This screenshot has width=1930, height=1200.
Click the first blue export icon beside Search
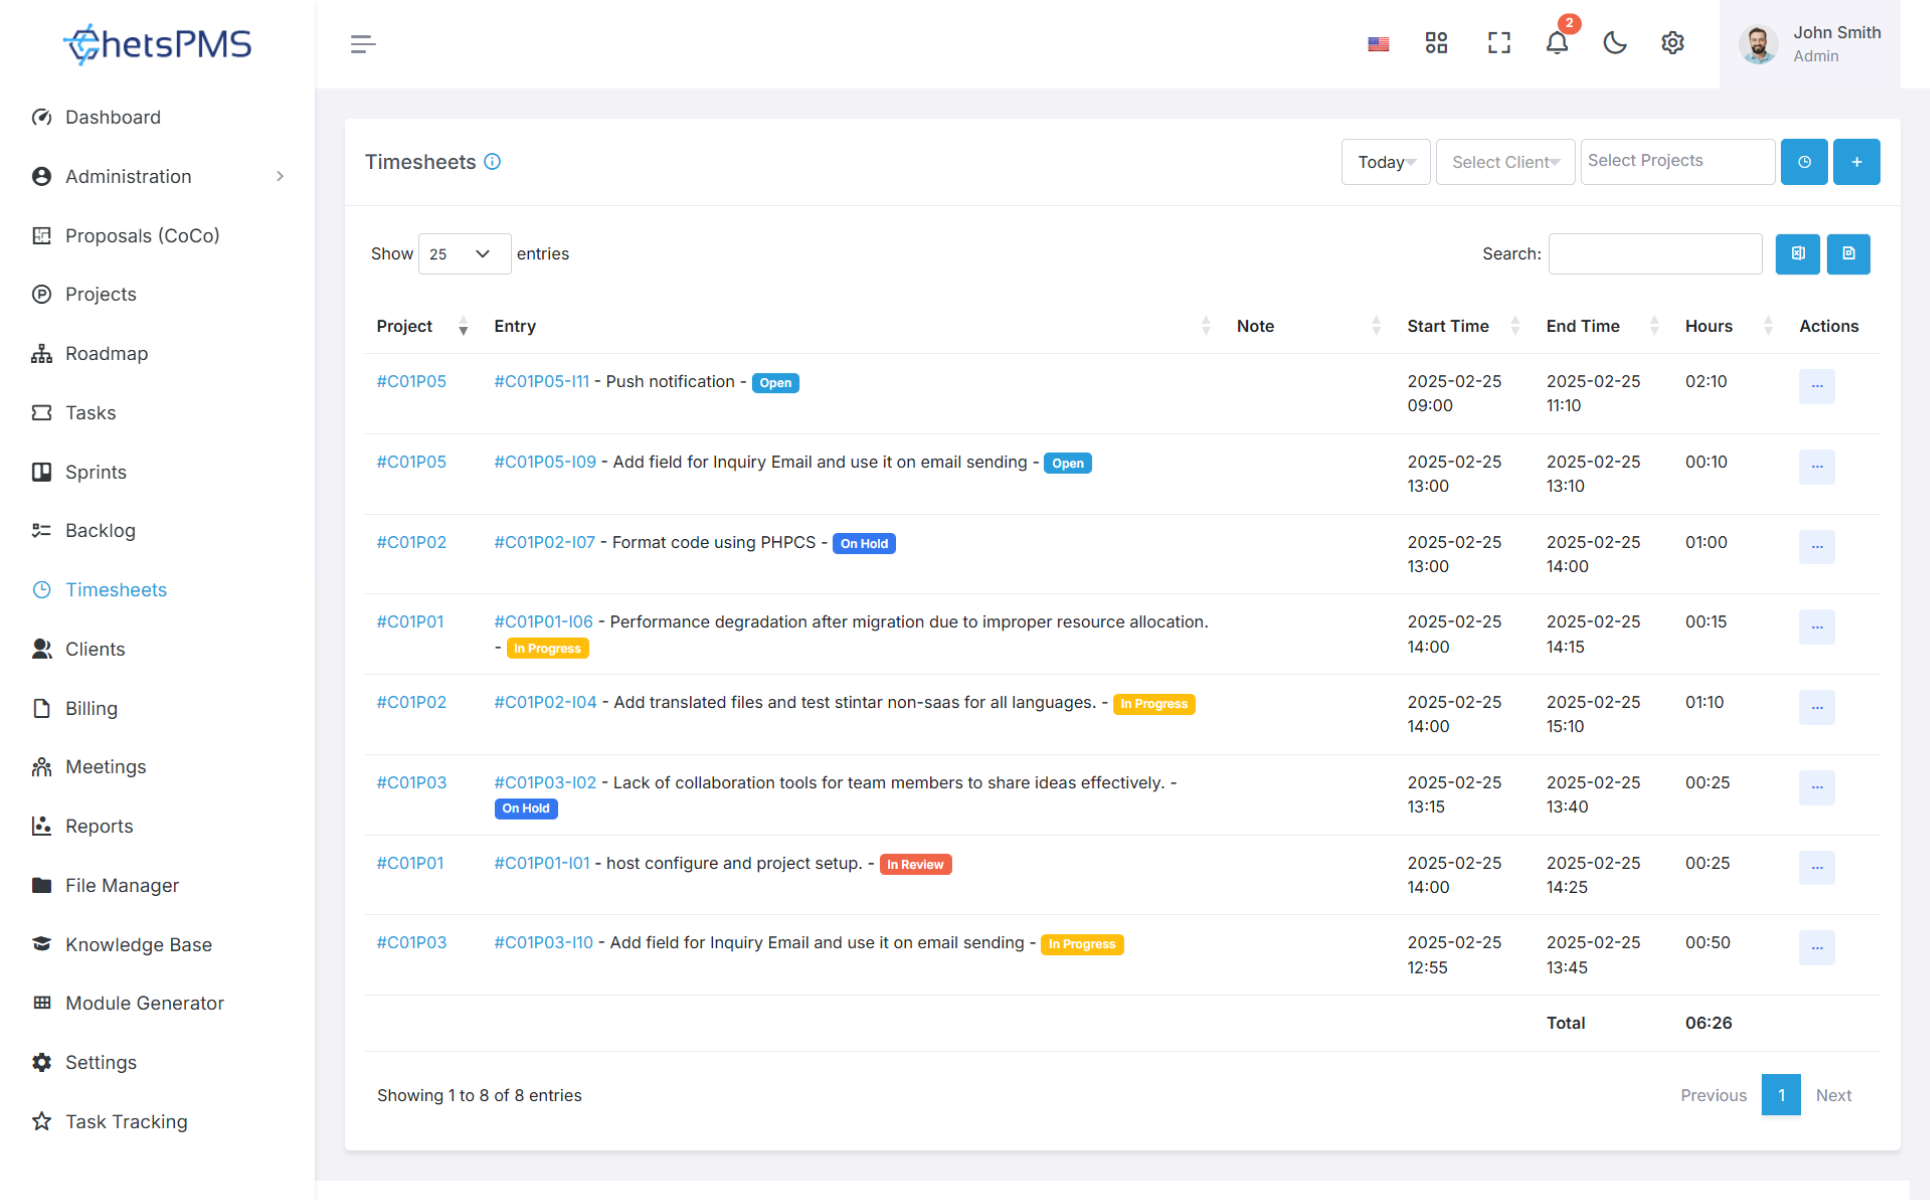pos(1797,254)
